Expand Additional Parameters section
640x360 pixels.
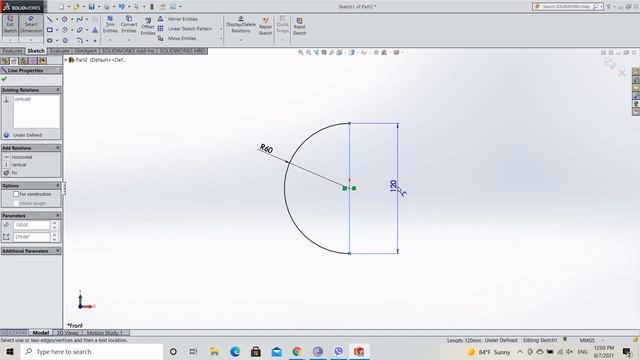tap(58, 251)
